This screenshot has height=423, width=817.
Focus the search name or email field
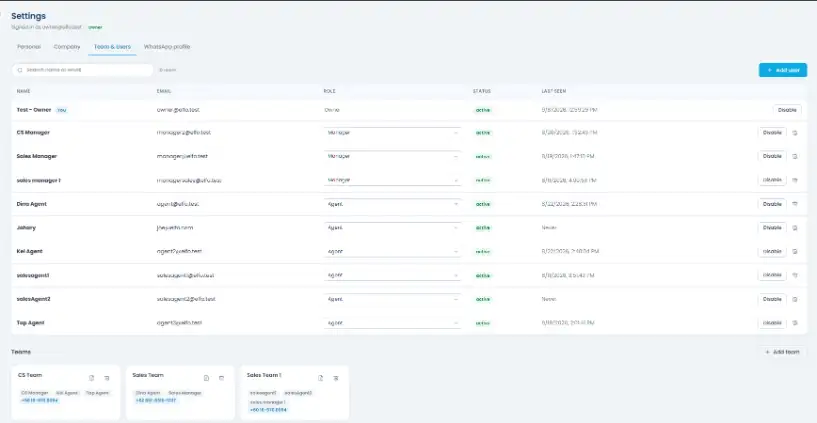[82, 70]
